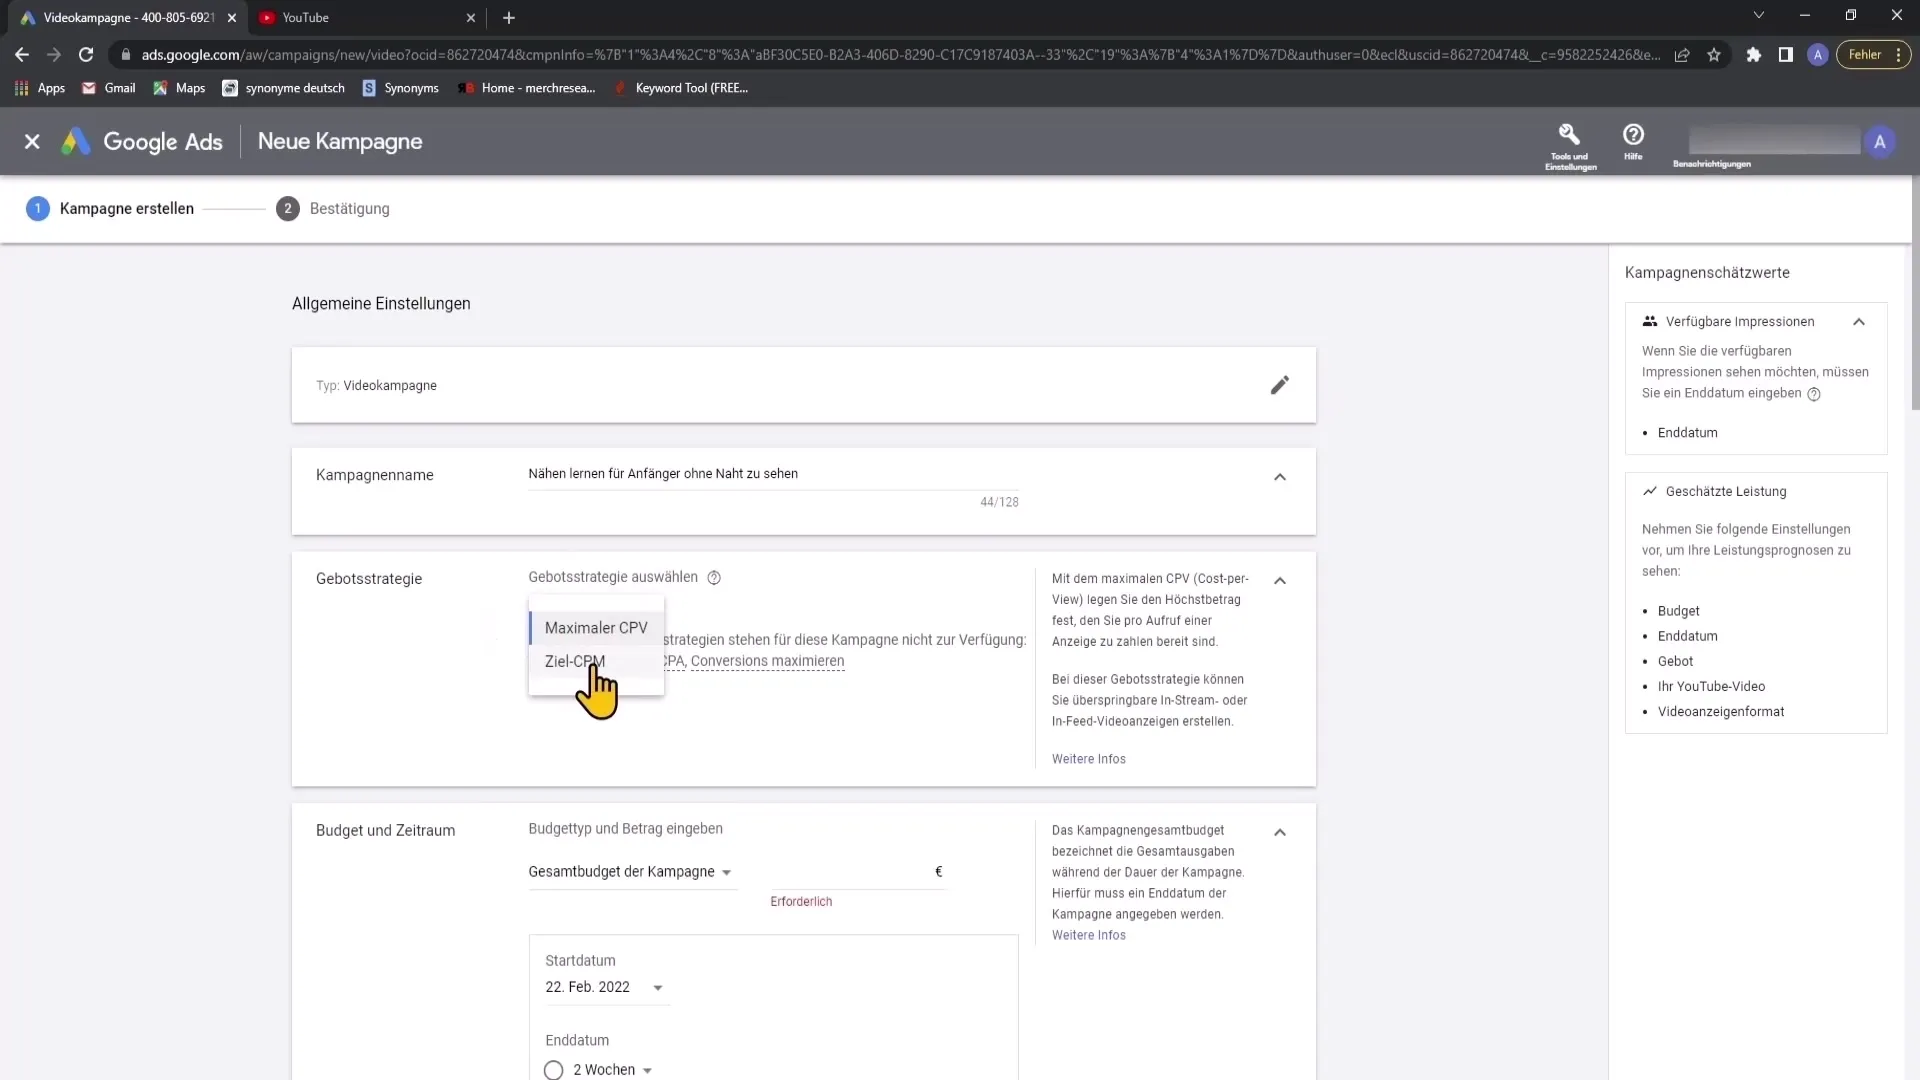Click the Weitere Infos link in Budget section
Screen dimensions: 1920x1080
[x=1088, y=934]
